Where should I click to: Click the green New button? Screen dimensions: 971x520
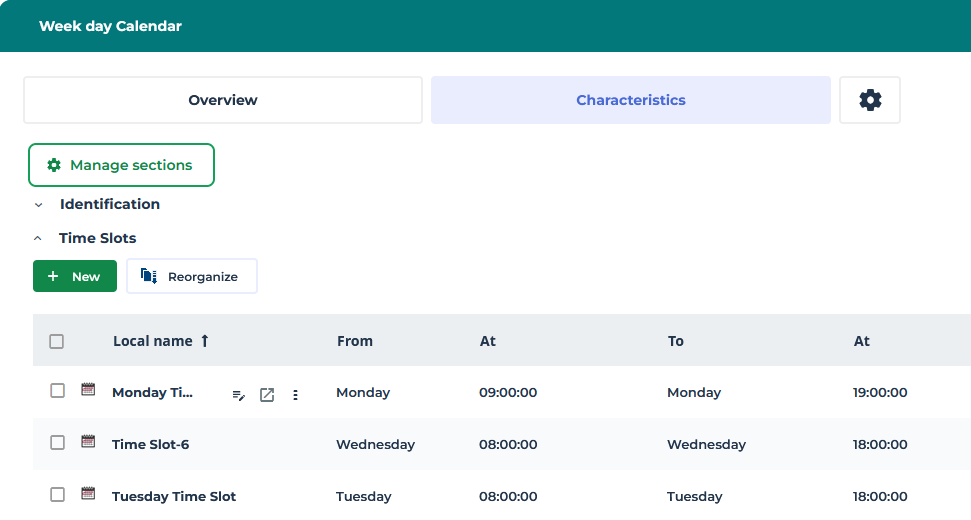[x=75, y=277]
